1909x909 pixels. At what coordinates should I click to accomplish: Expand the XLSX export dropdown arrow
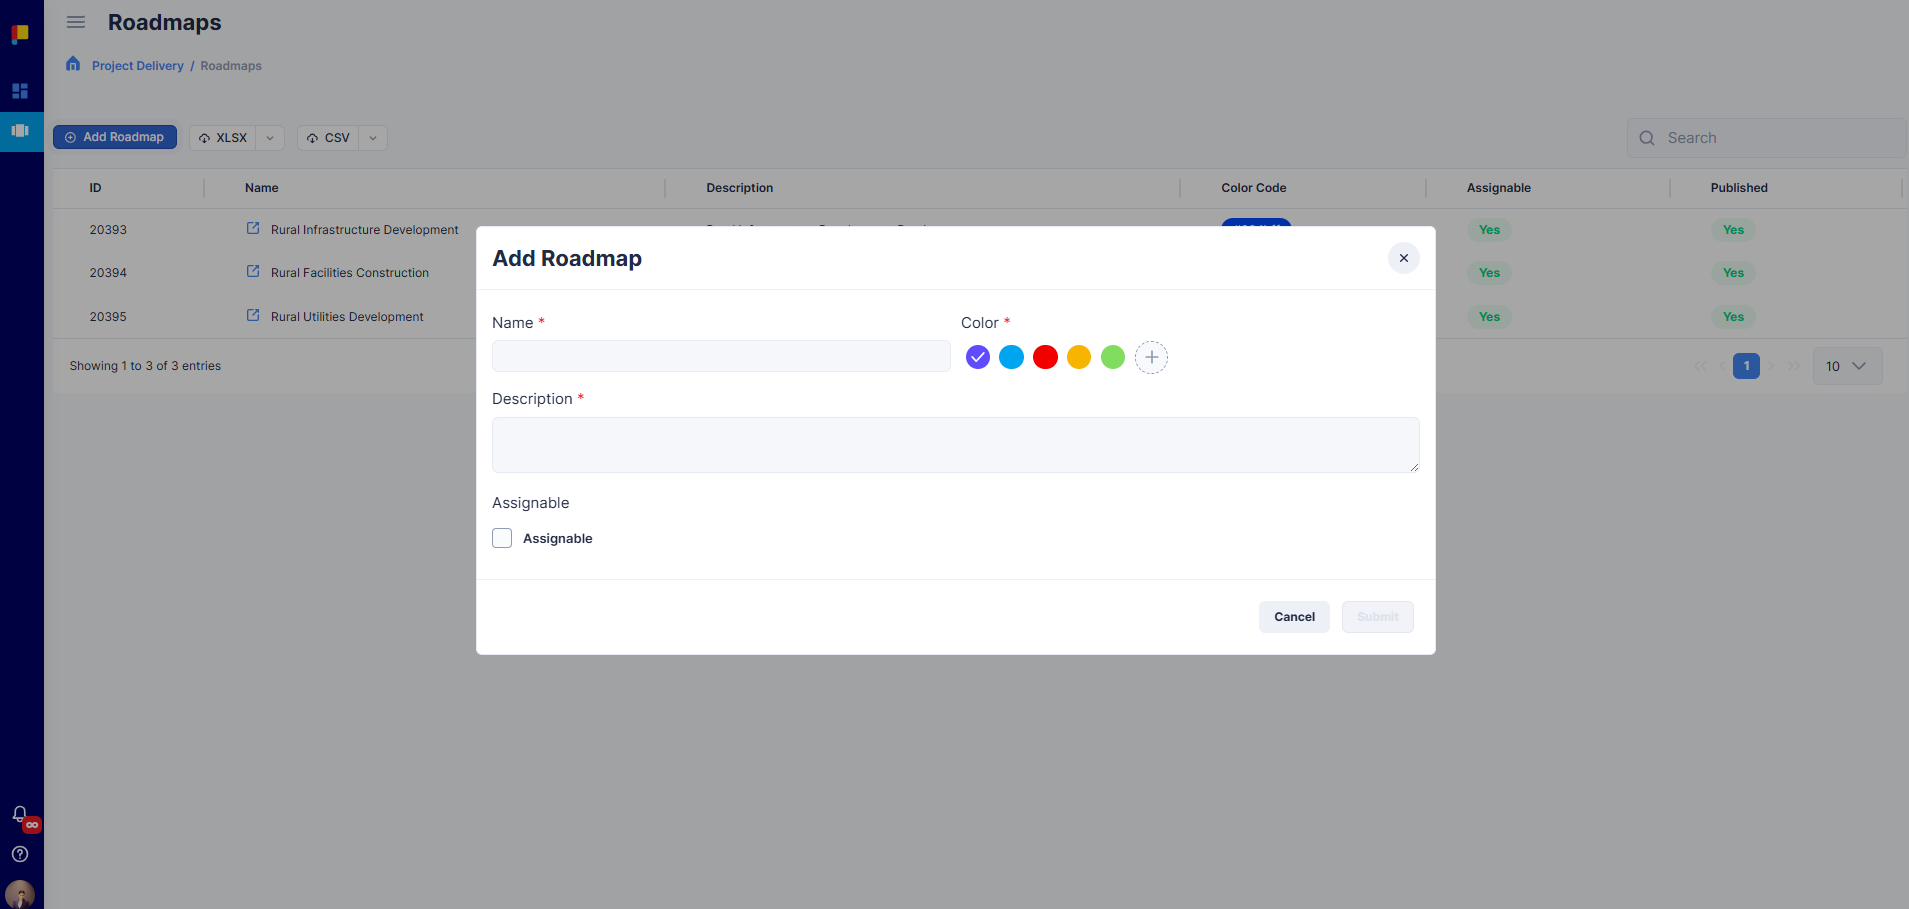268,137
